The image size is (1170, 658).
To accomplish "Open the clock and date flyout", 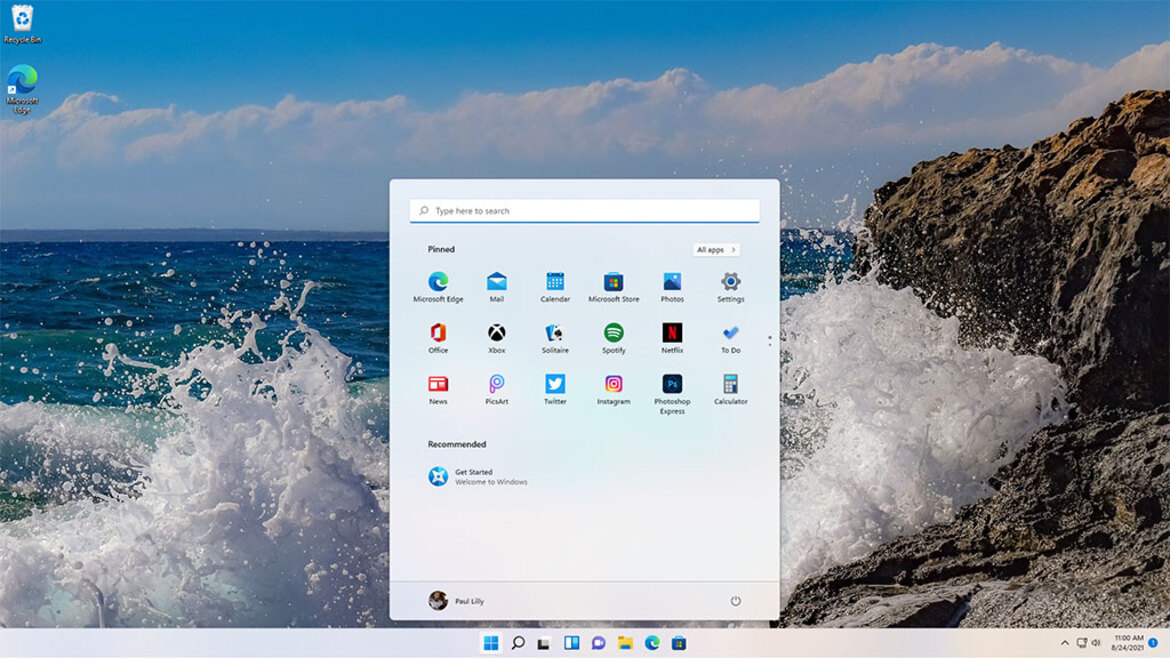I will [x=1127, y=643].
